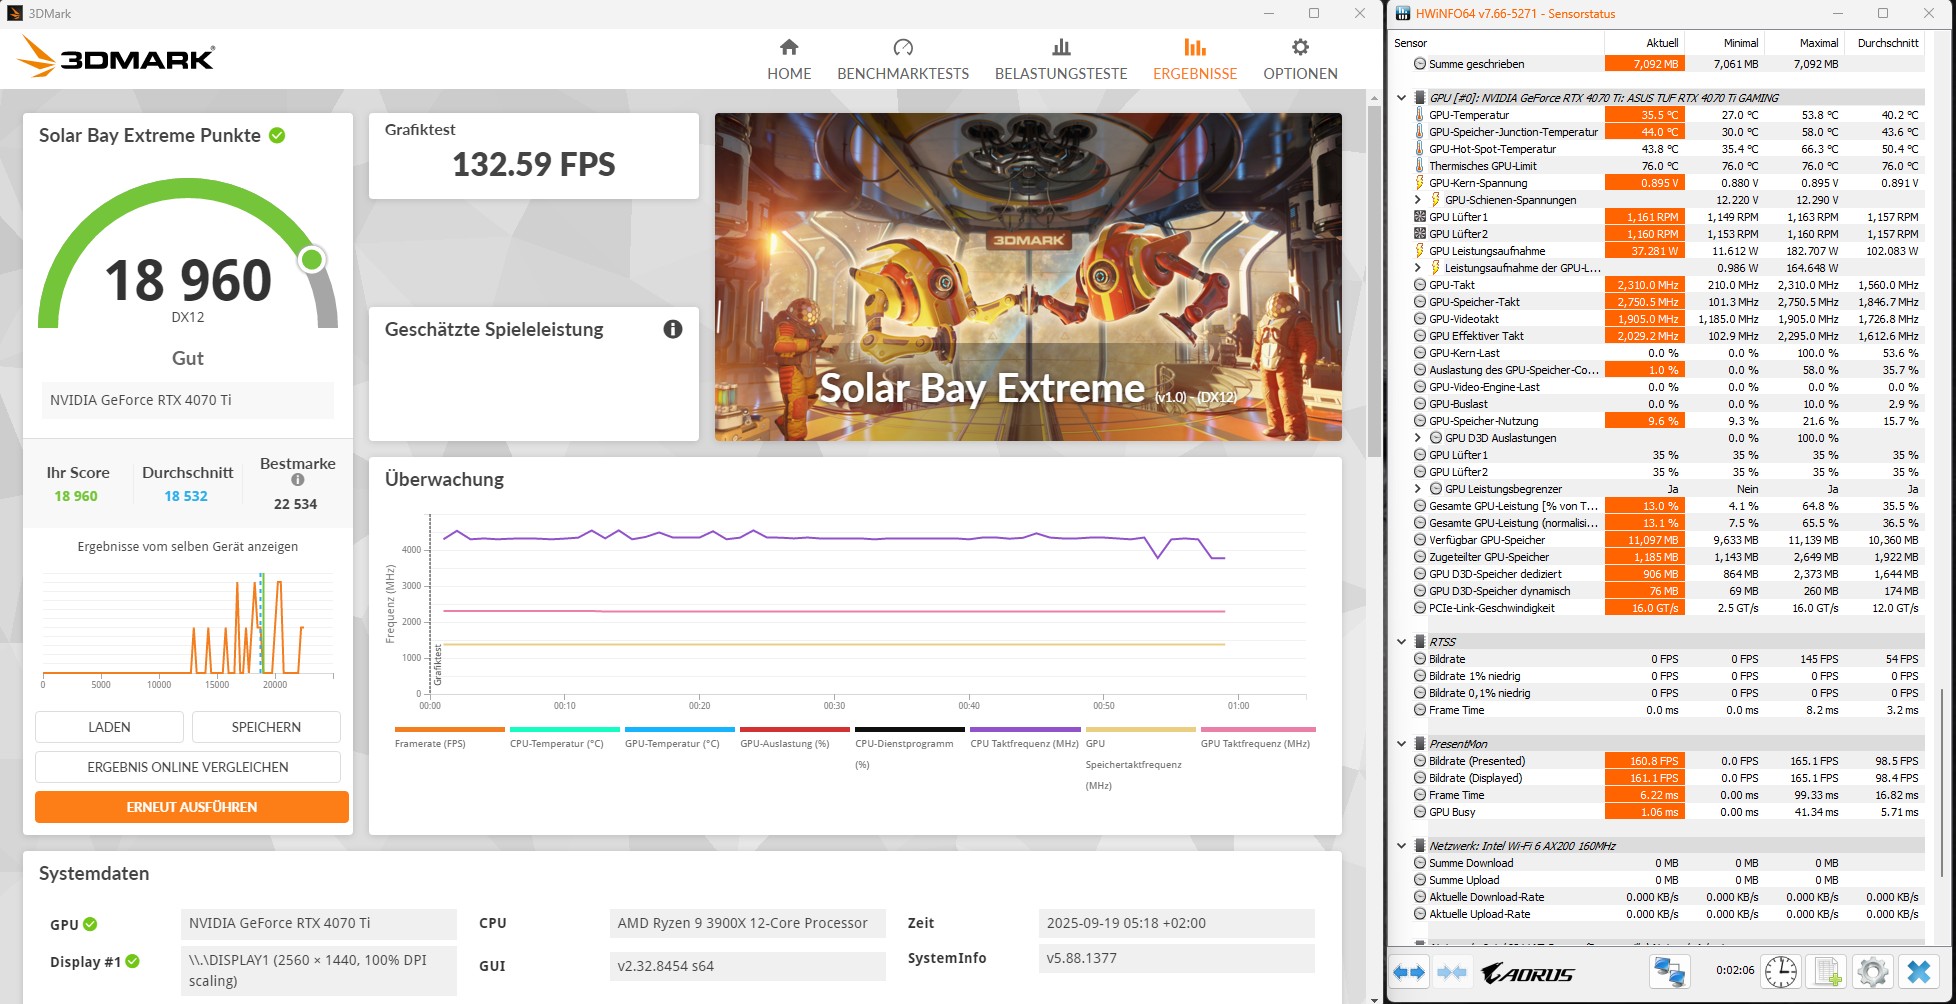Click the fan icon for GPU Lüfter1 RPM row
This screenshot has width=1956, height=1004.
point(1420,217)
